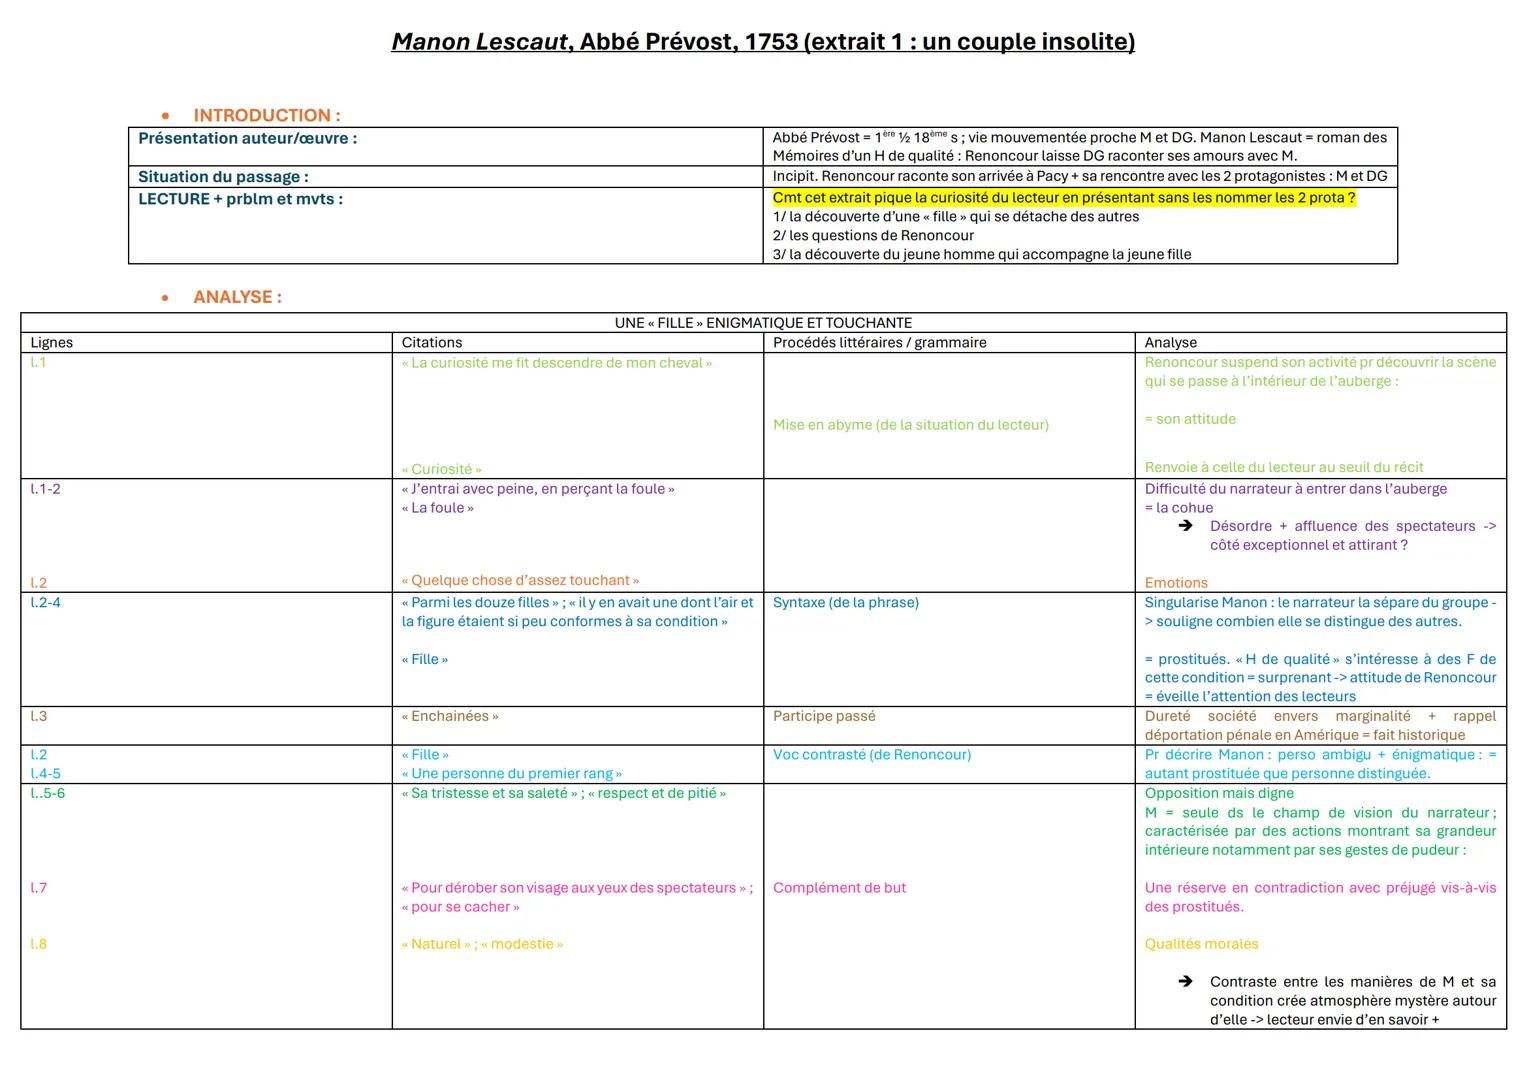Click the "LECTURE + prblm et mvts :" cell

click(x=240, y=199)
